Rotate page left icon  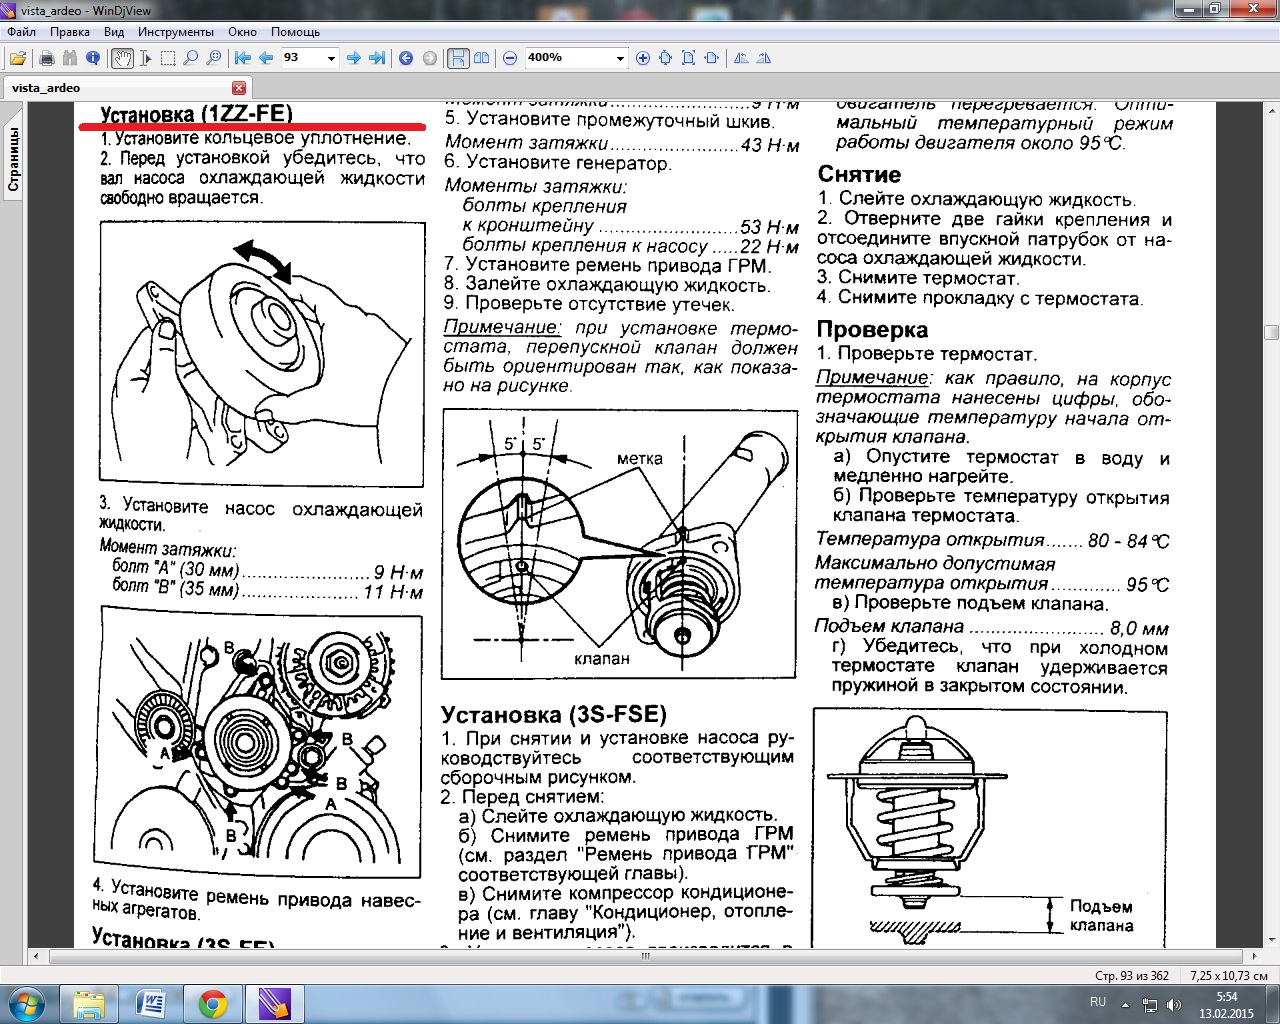tap(741, 58)
